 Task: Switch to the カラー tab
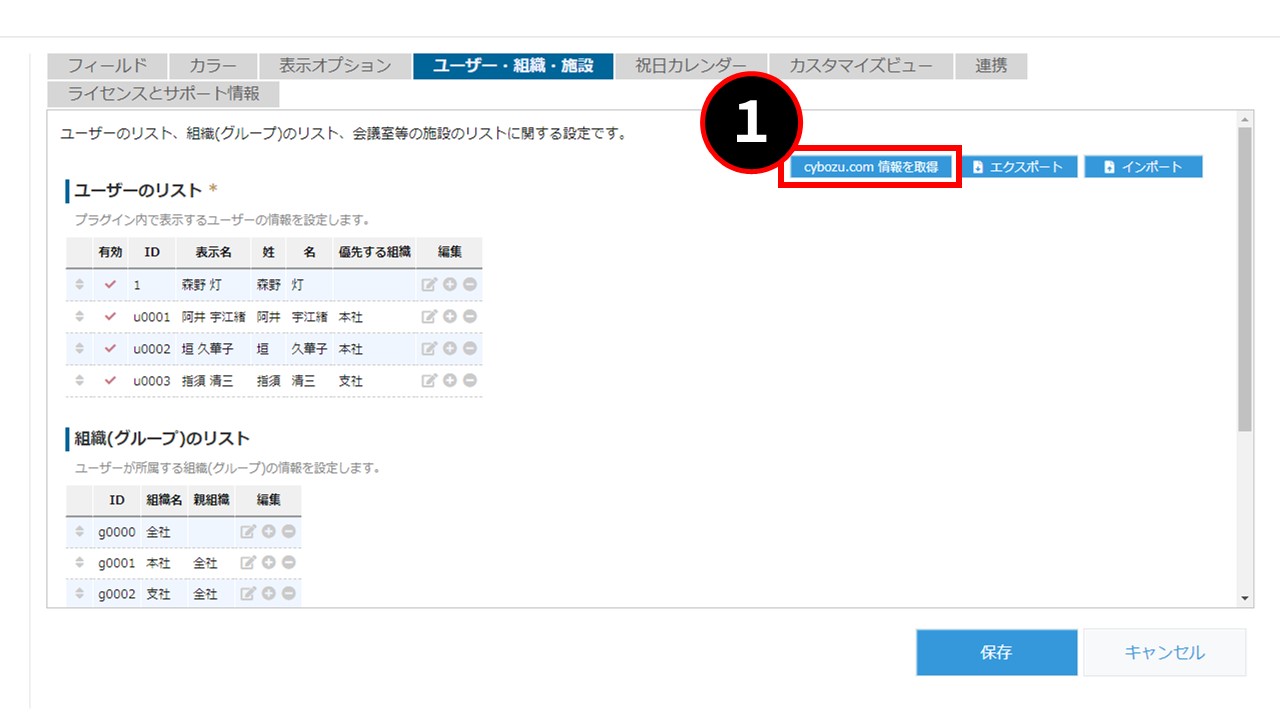coord(213,66)
